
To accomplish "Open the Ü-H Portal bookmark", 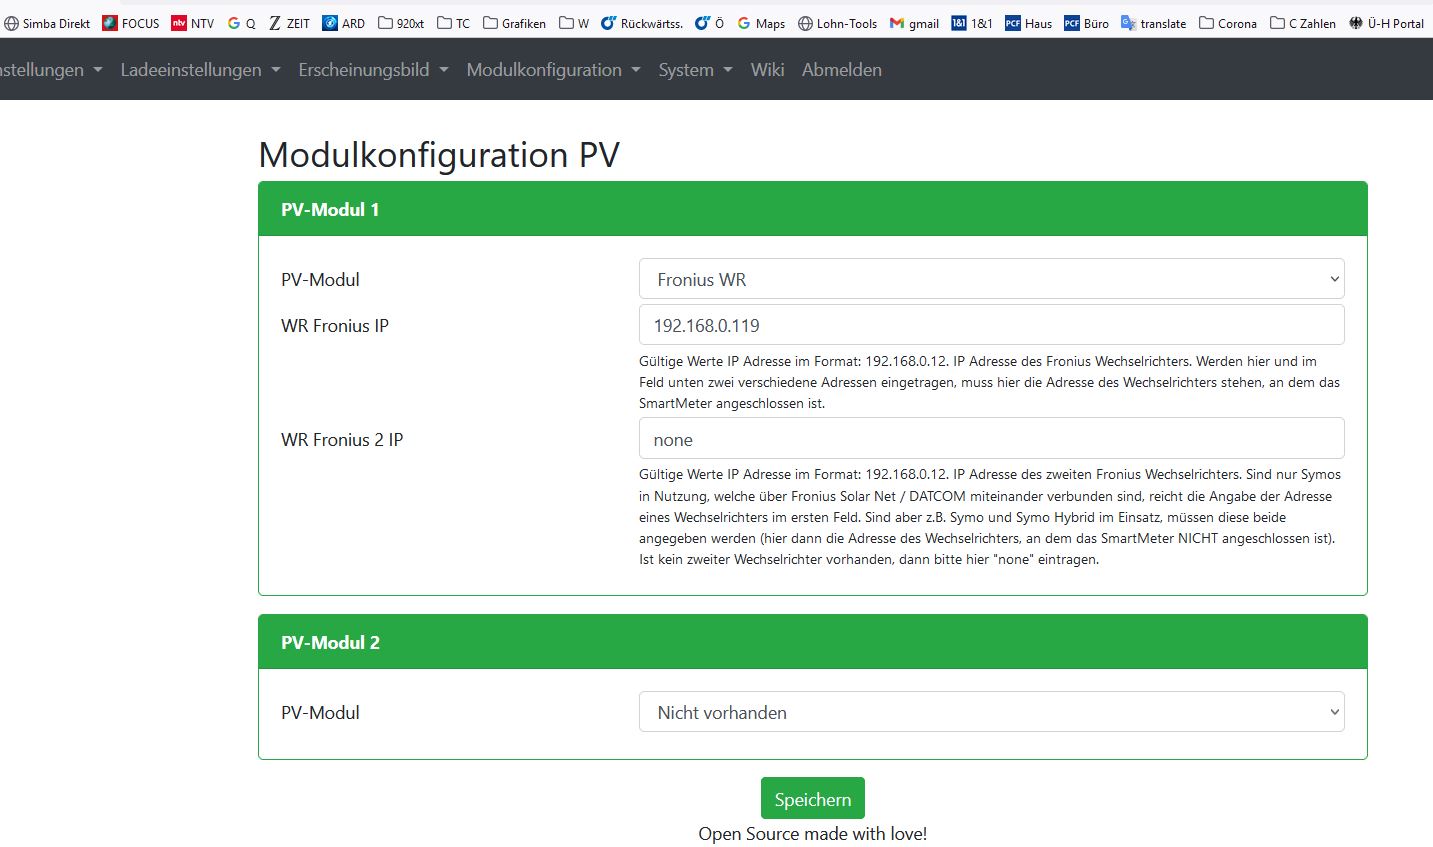I will pos(1386,23).
